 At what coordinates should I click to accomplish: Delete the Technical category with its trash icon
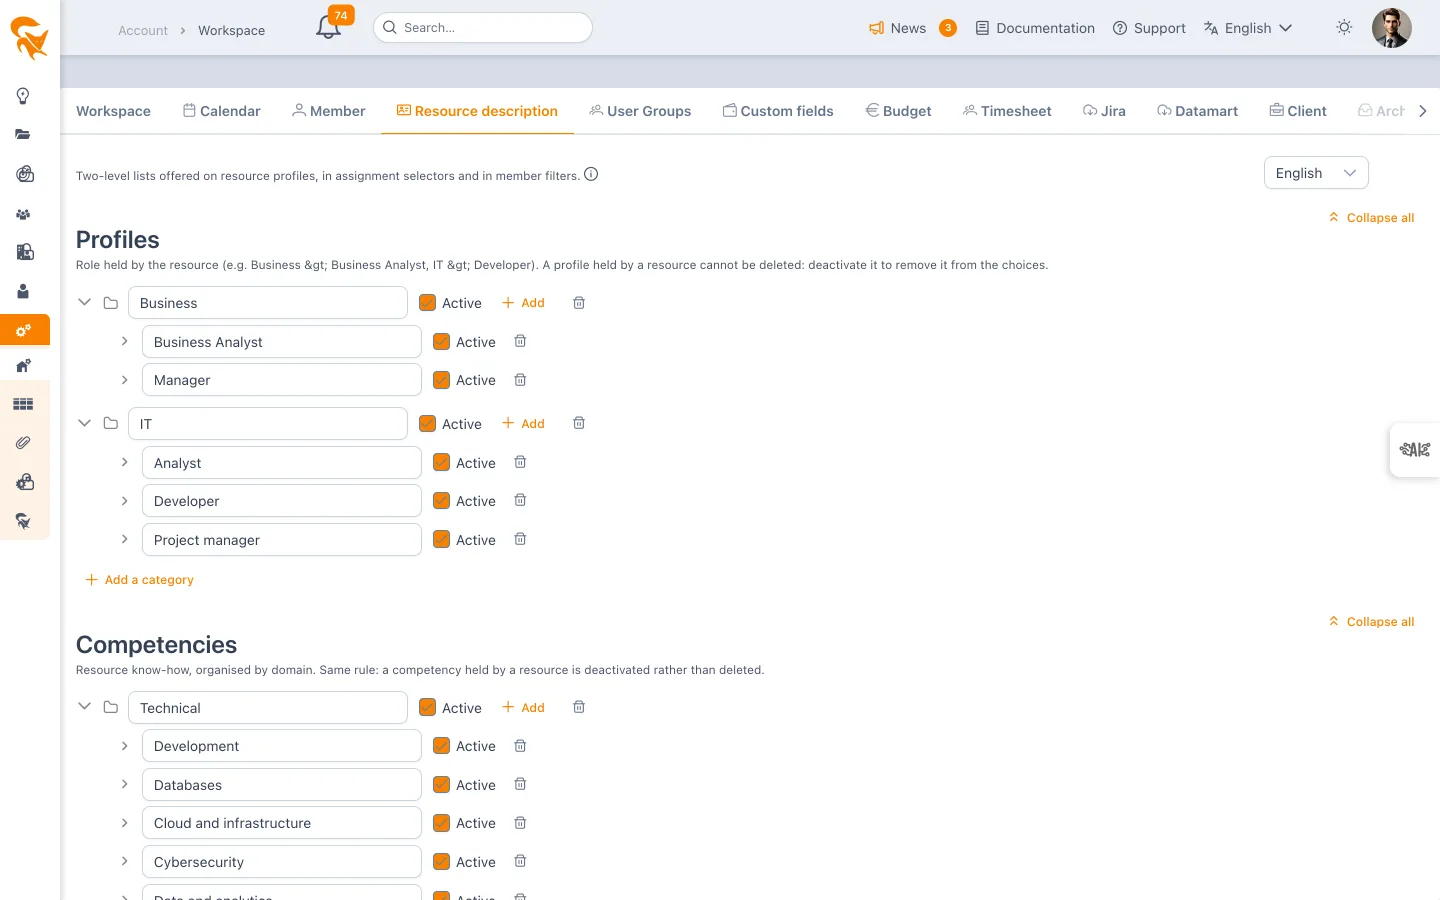pos(579,707)
